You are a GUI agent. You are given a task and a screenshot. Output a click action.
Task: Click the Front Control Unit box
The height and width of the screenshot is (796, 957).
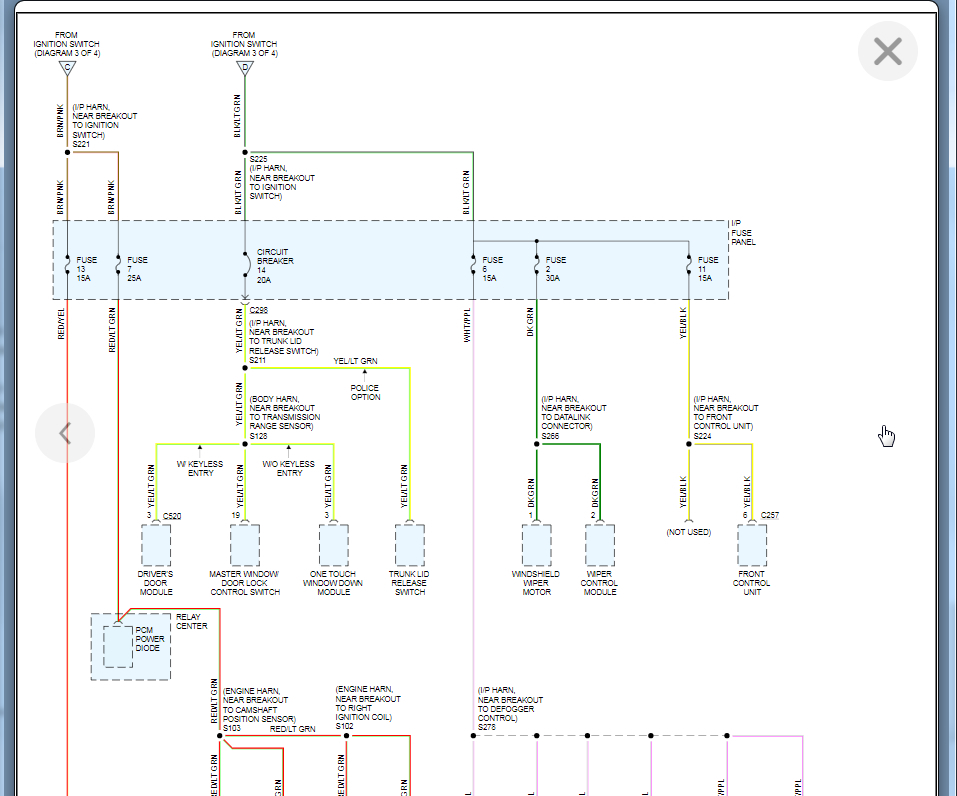pyautogui.click(x=752, y=545)
